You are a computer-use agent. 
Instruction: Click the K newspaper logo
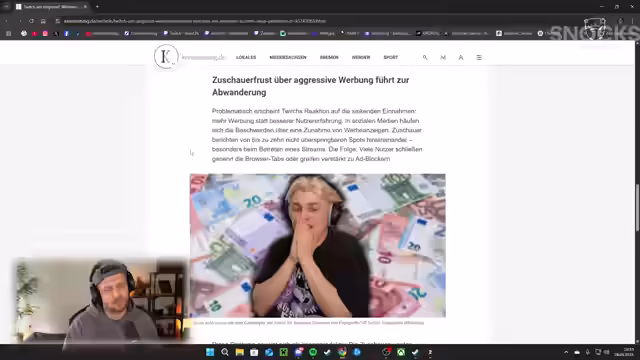click(x=166, y=57)
